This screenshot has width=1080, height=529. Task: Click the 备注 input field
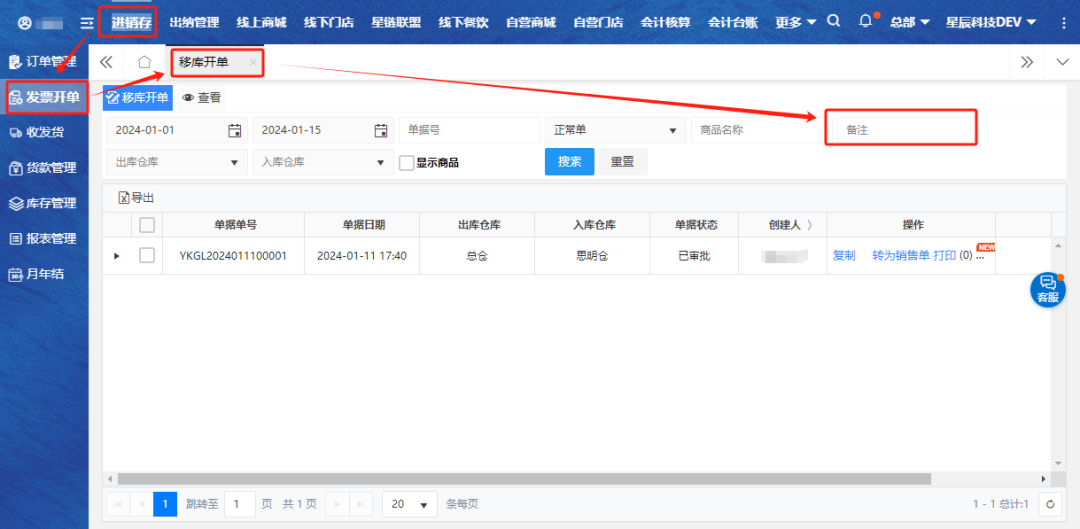point(904,130)
